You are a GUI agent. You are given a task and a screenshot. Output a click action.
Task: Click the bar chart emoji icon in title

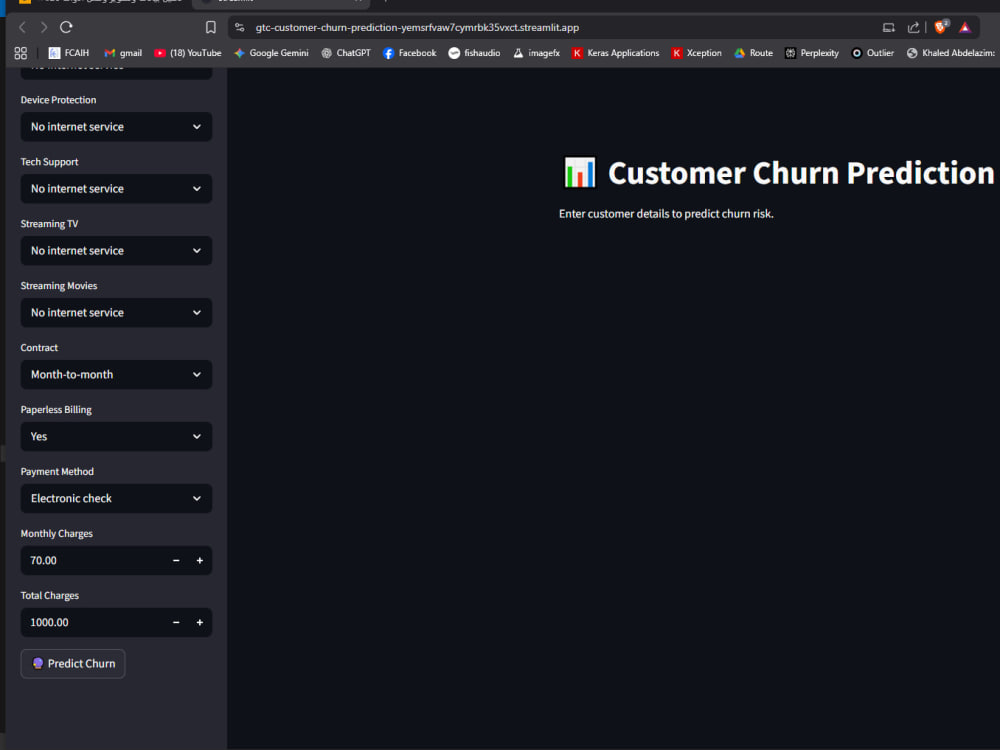point(580,172)
